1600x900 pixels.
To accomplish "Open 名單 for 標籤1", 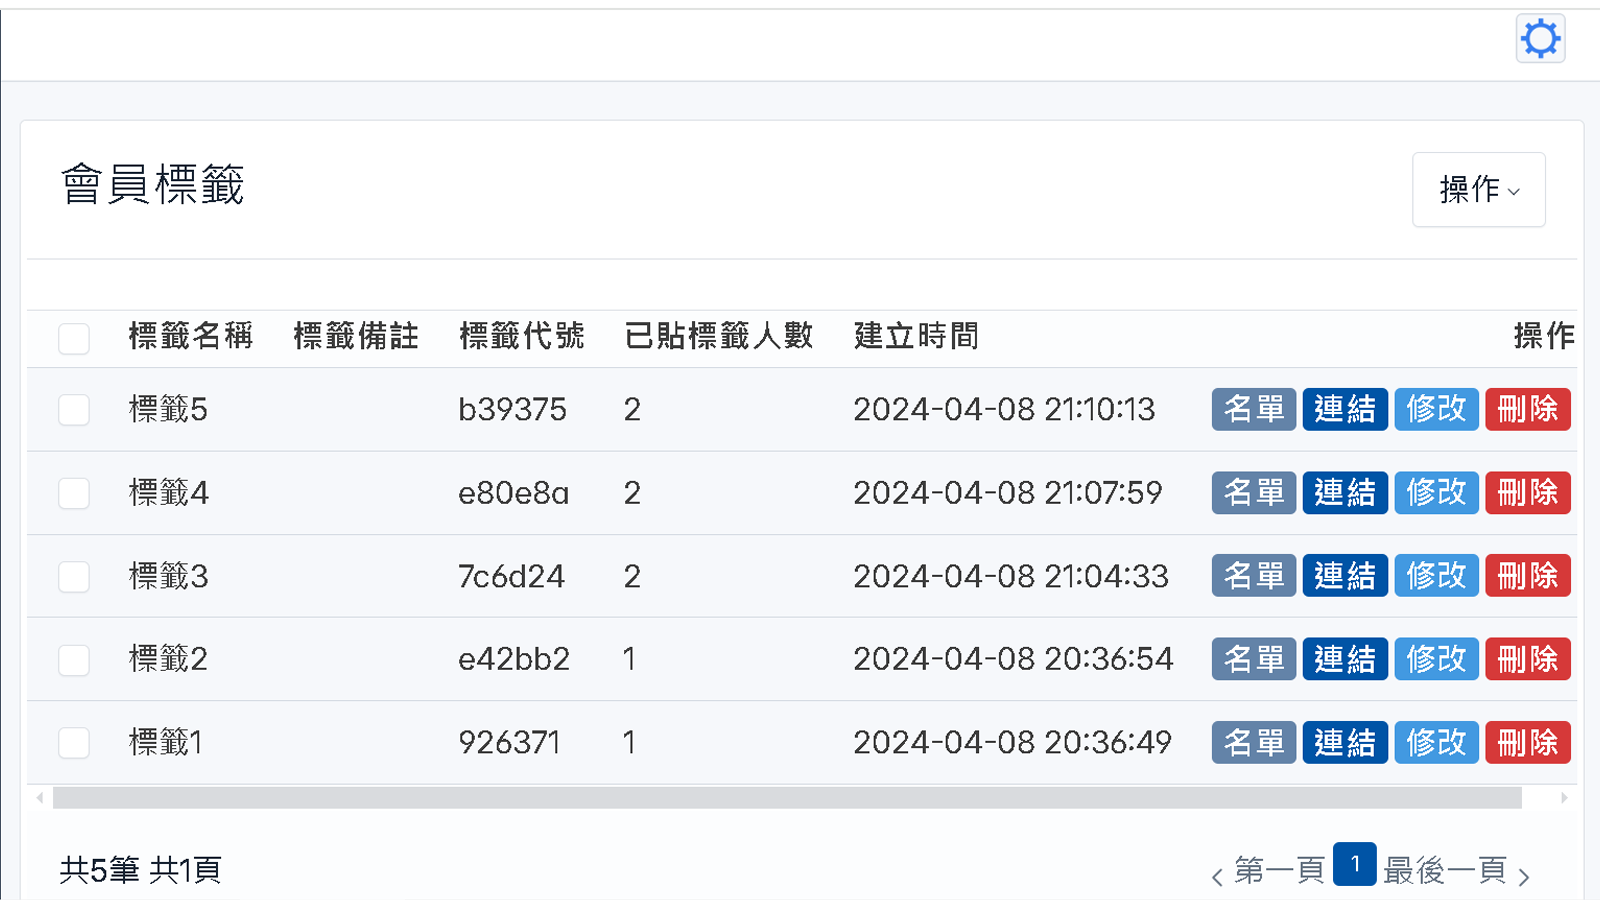I will pyautogui.click(x=1254, y=742).
